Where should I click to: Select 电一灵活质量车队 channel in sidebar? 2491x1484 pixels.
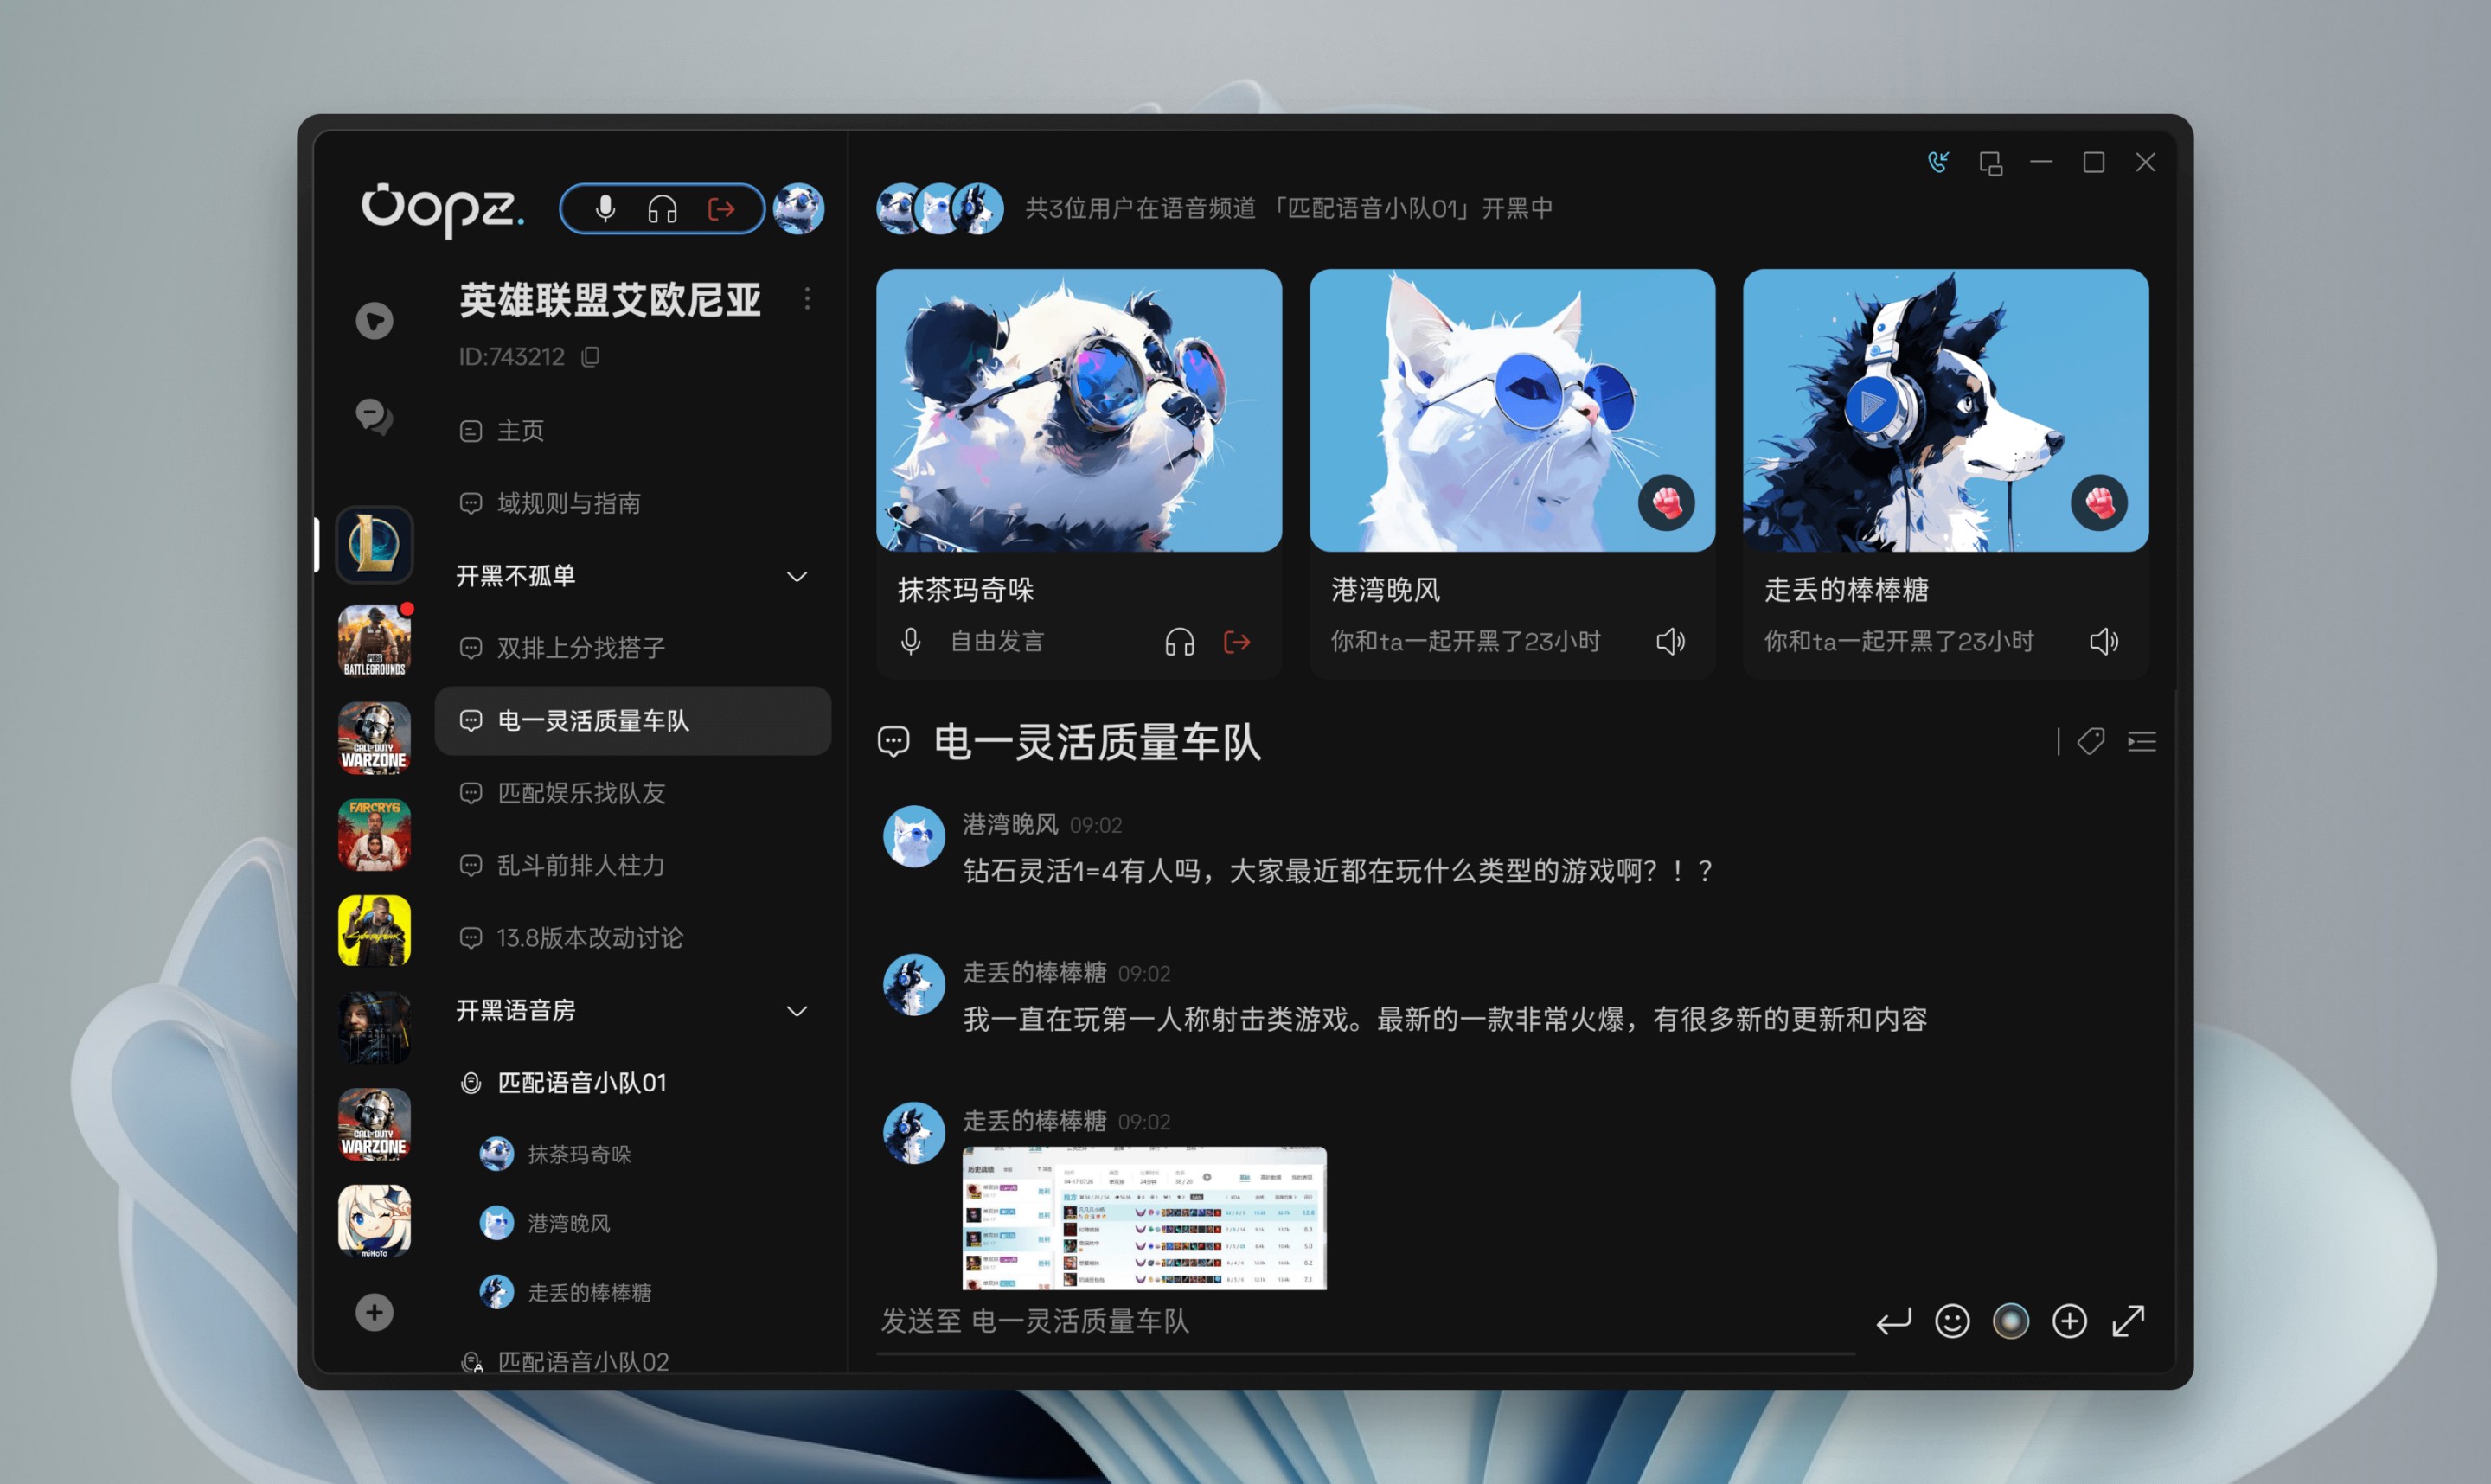point(633,720)
